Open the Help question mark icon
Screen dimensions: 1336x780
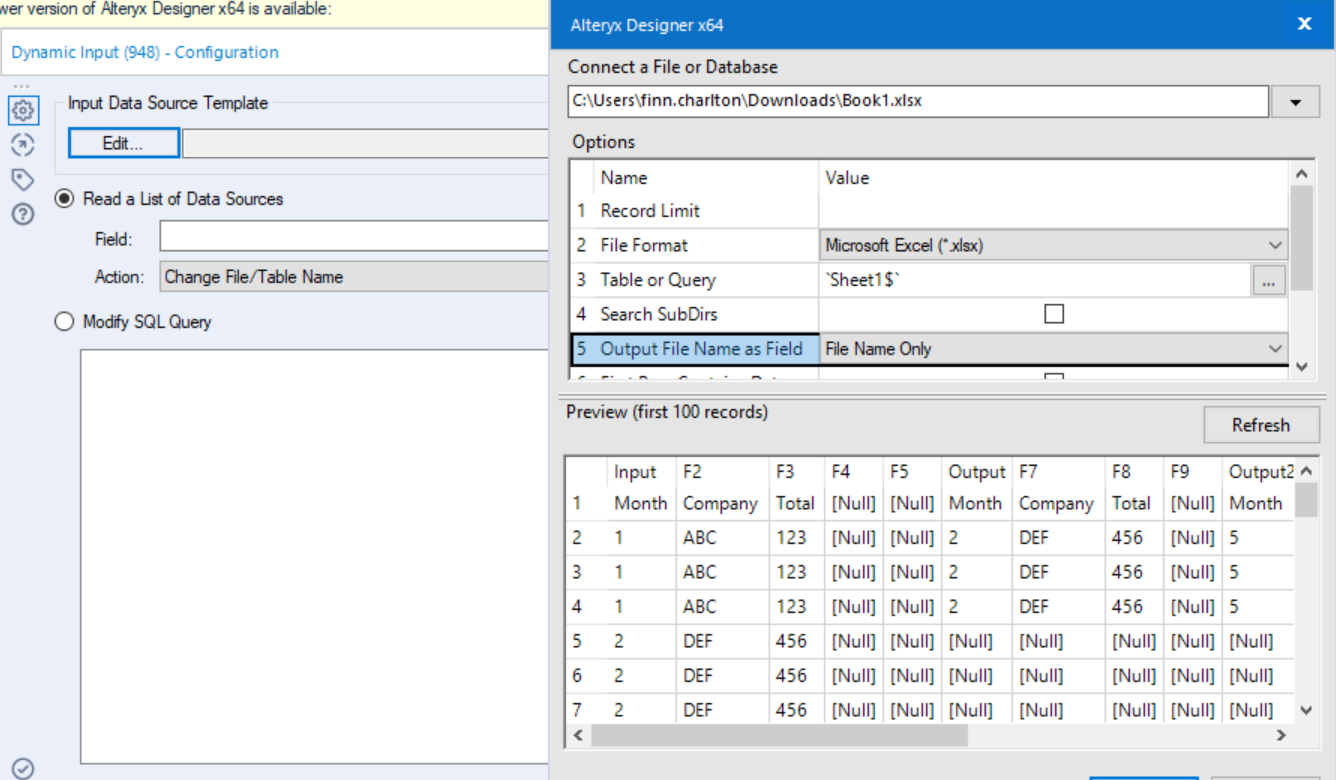point(23,214)
